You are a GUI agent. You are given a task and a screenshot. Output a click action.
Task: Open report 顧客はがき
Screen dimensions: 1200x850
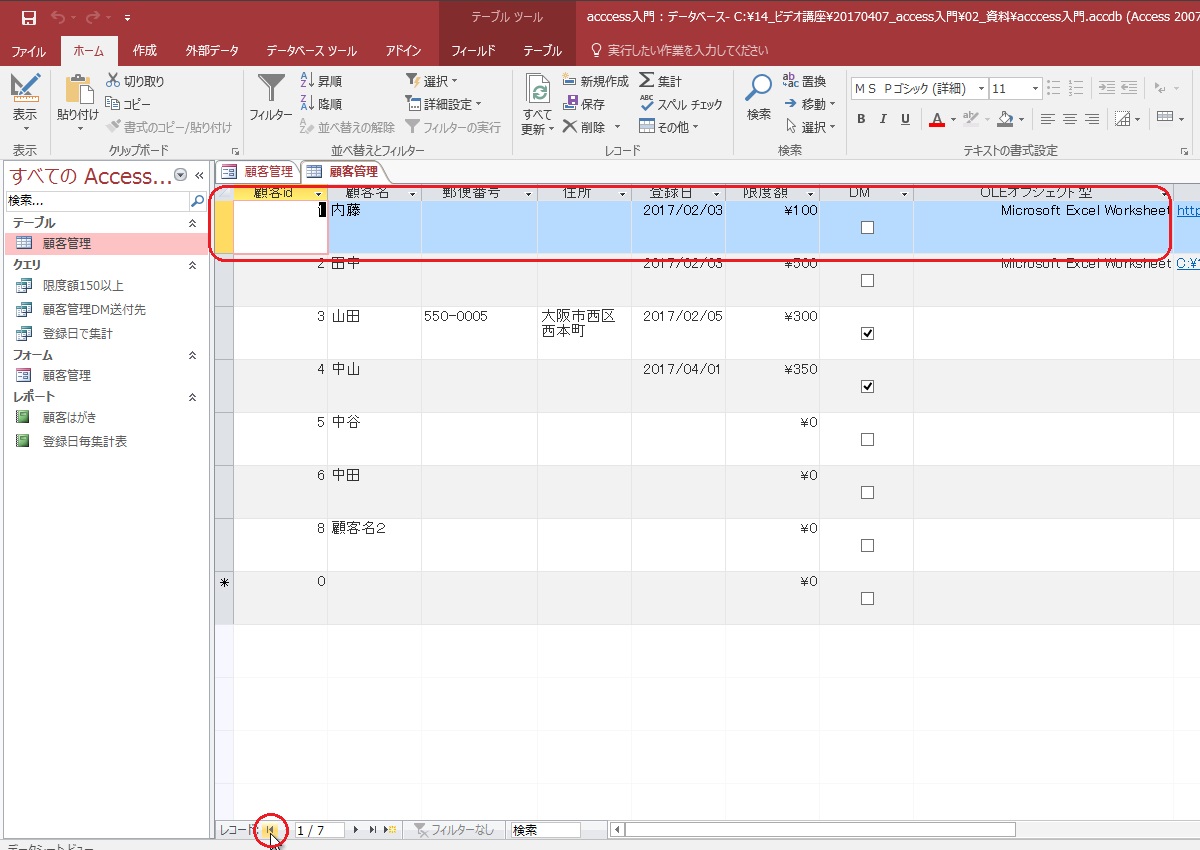(x=69, y=417)
